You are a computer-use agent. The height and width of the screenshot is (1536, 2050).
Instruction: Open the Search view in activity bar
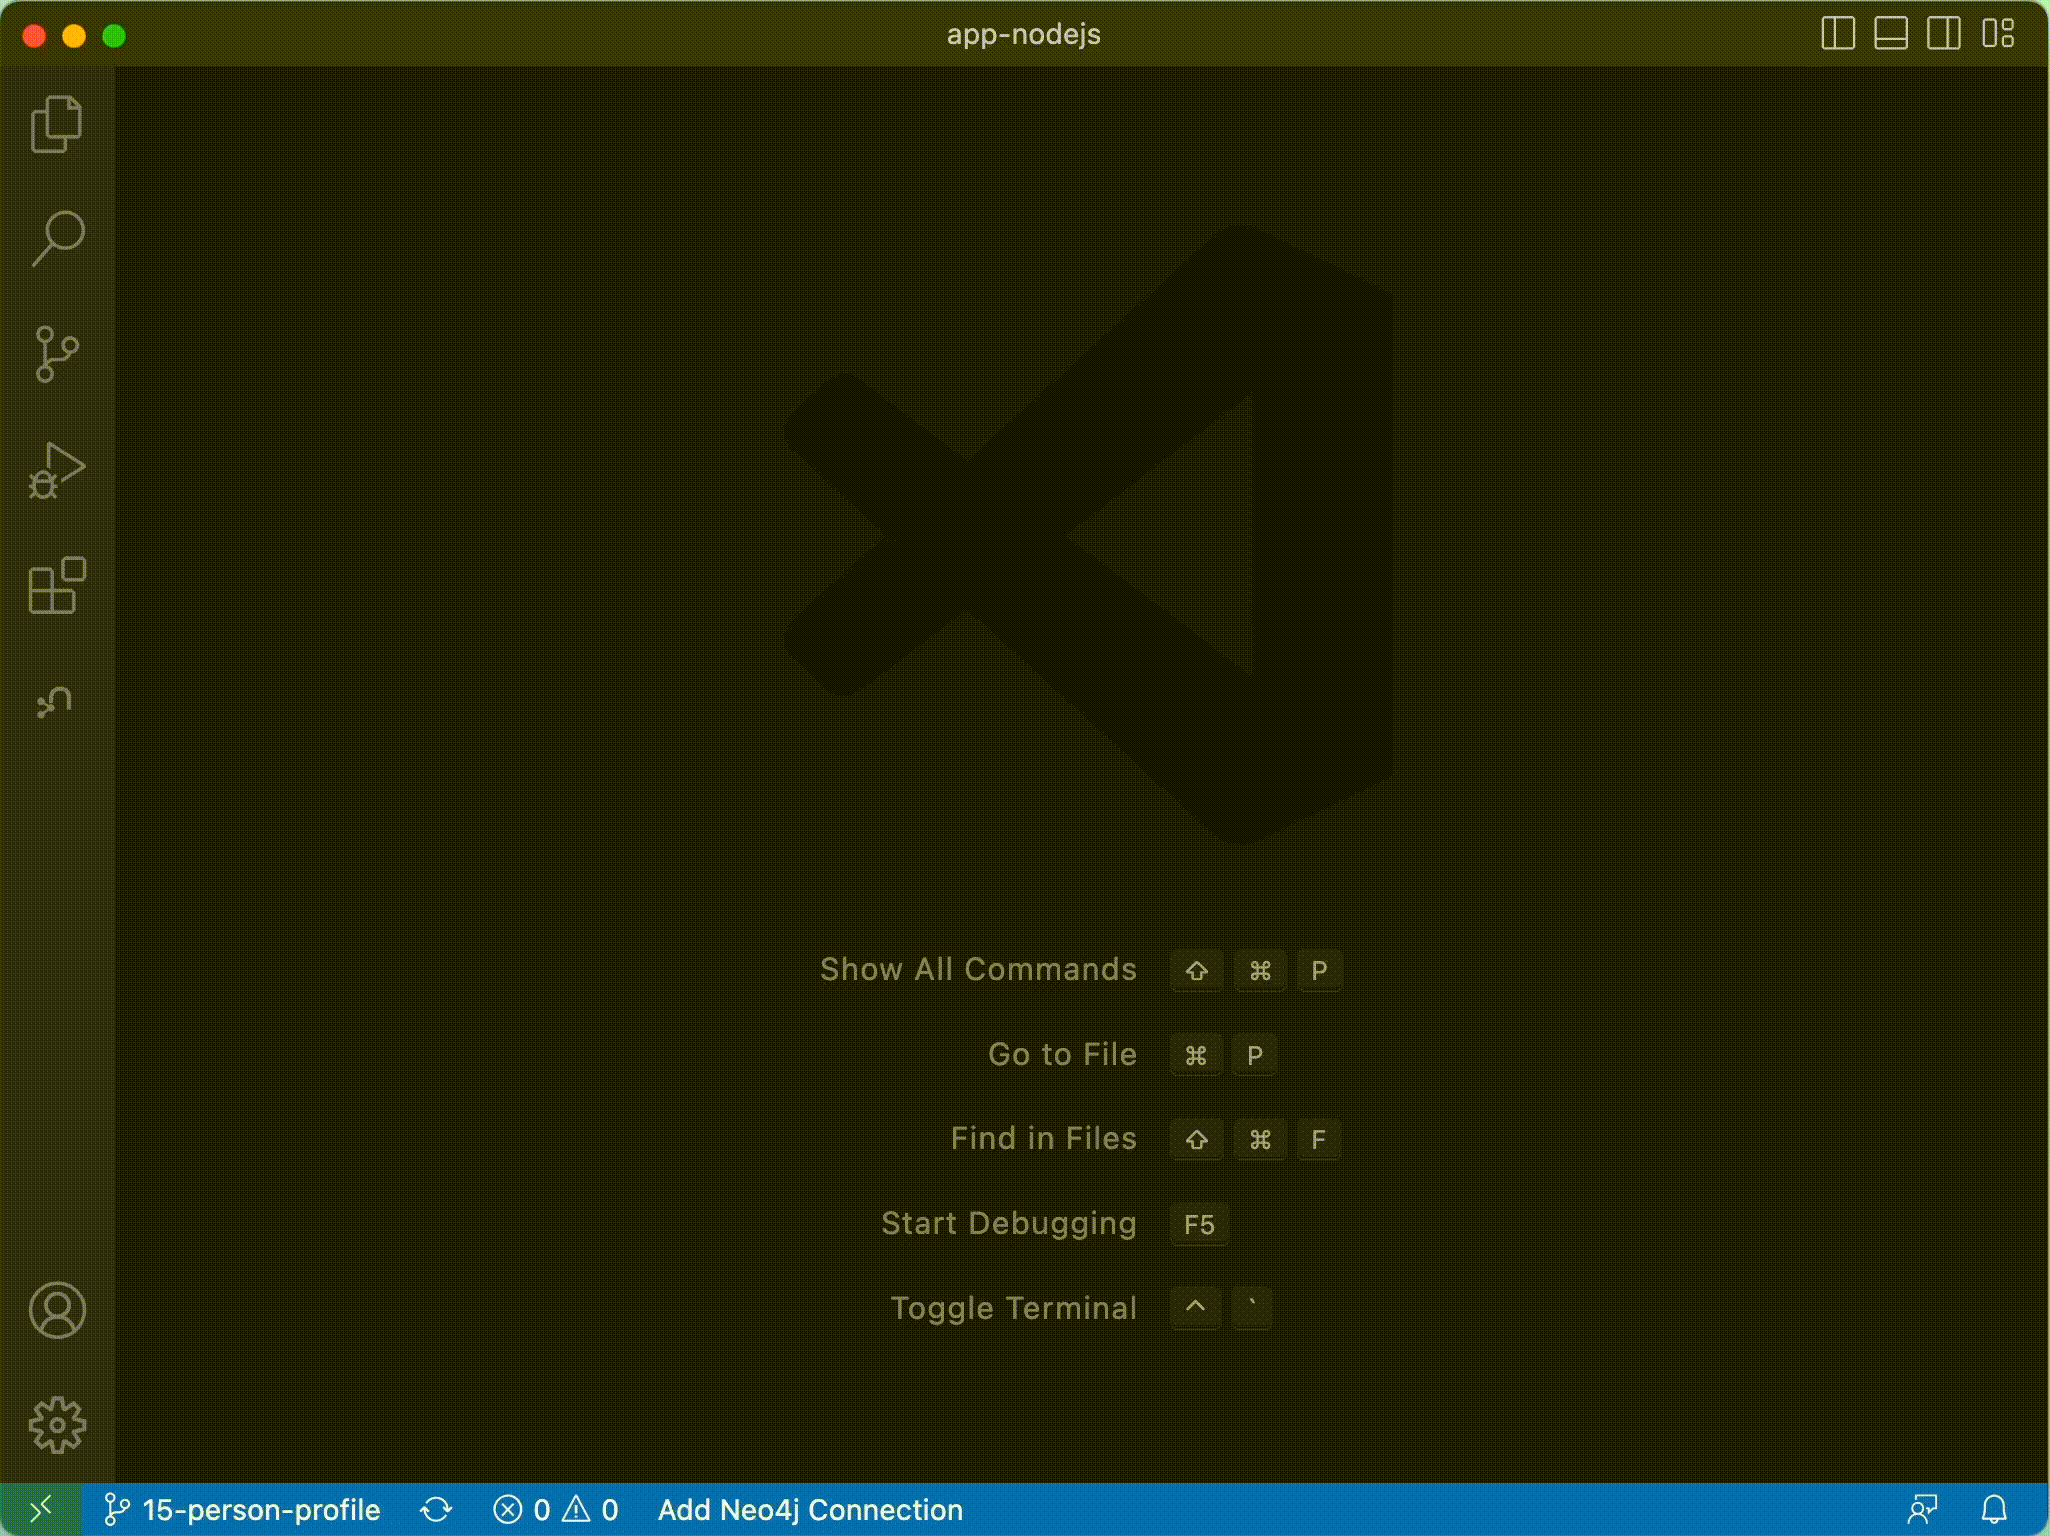coord(57,239)
